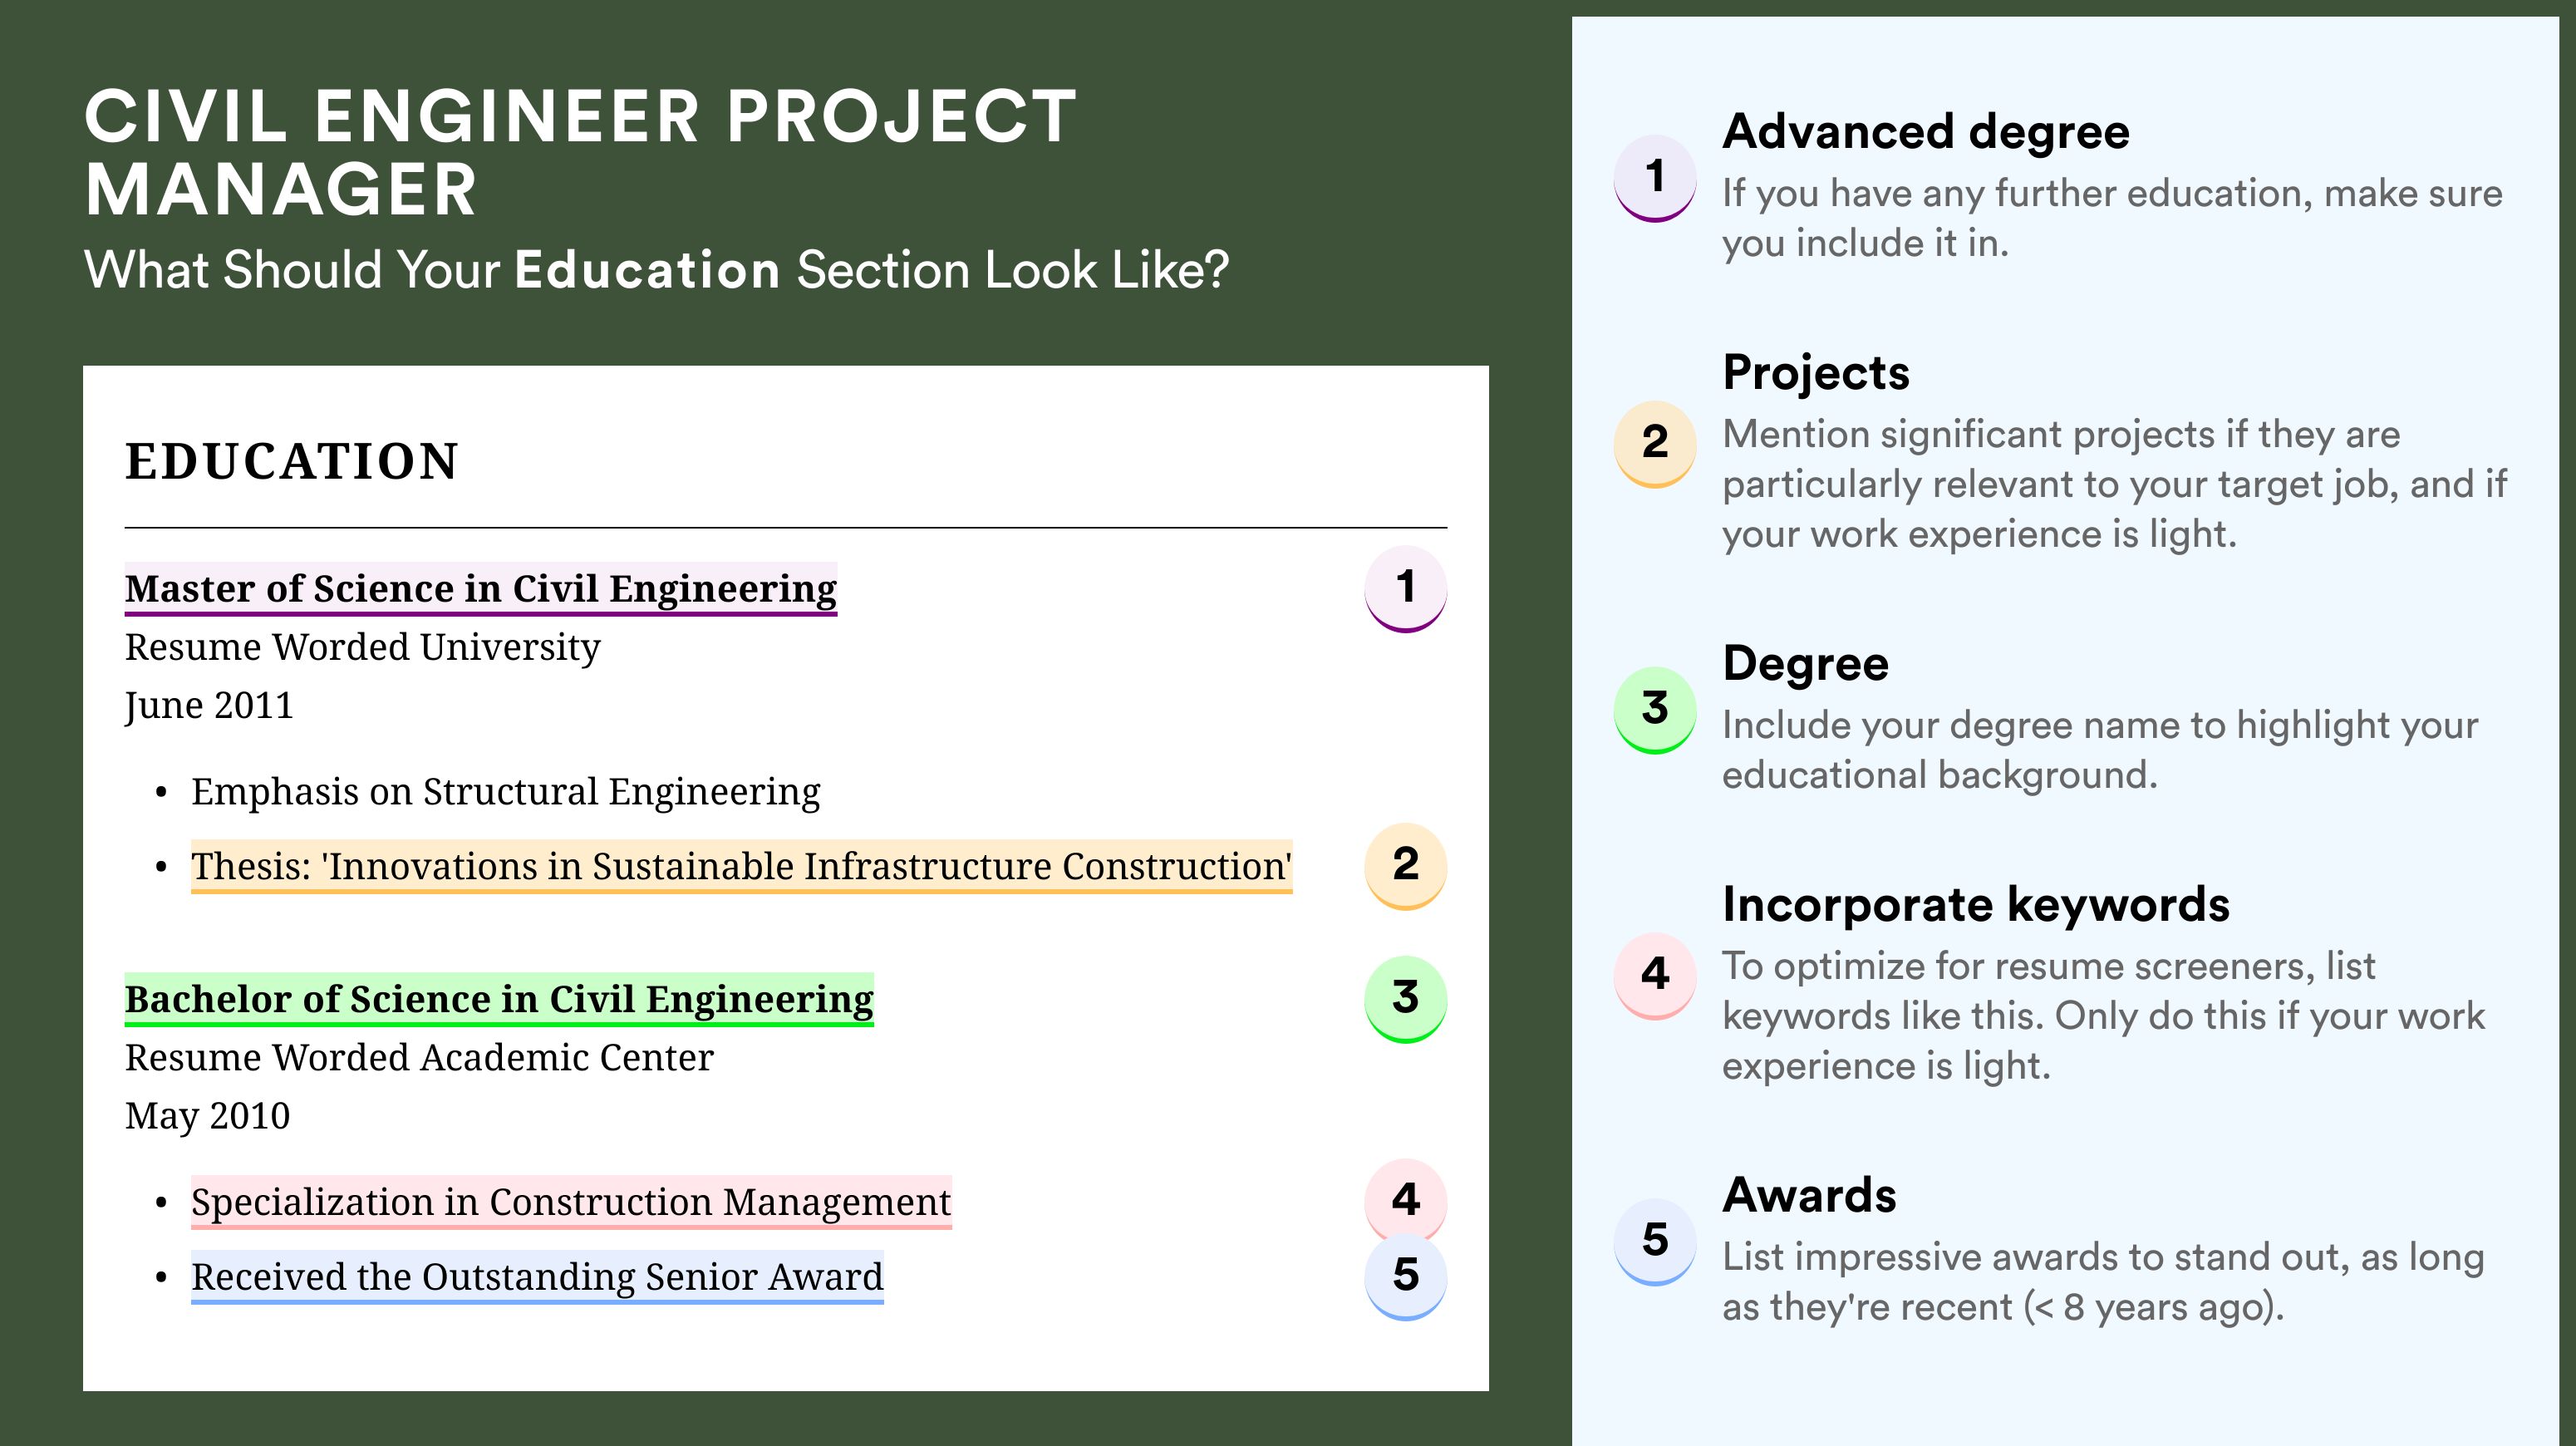Click badge 2 next to Projects heading
This screenshot has height=1446, width=2576.
pos(1655,444)
